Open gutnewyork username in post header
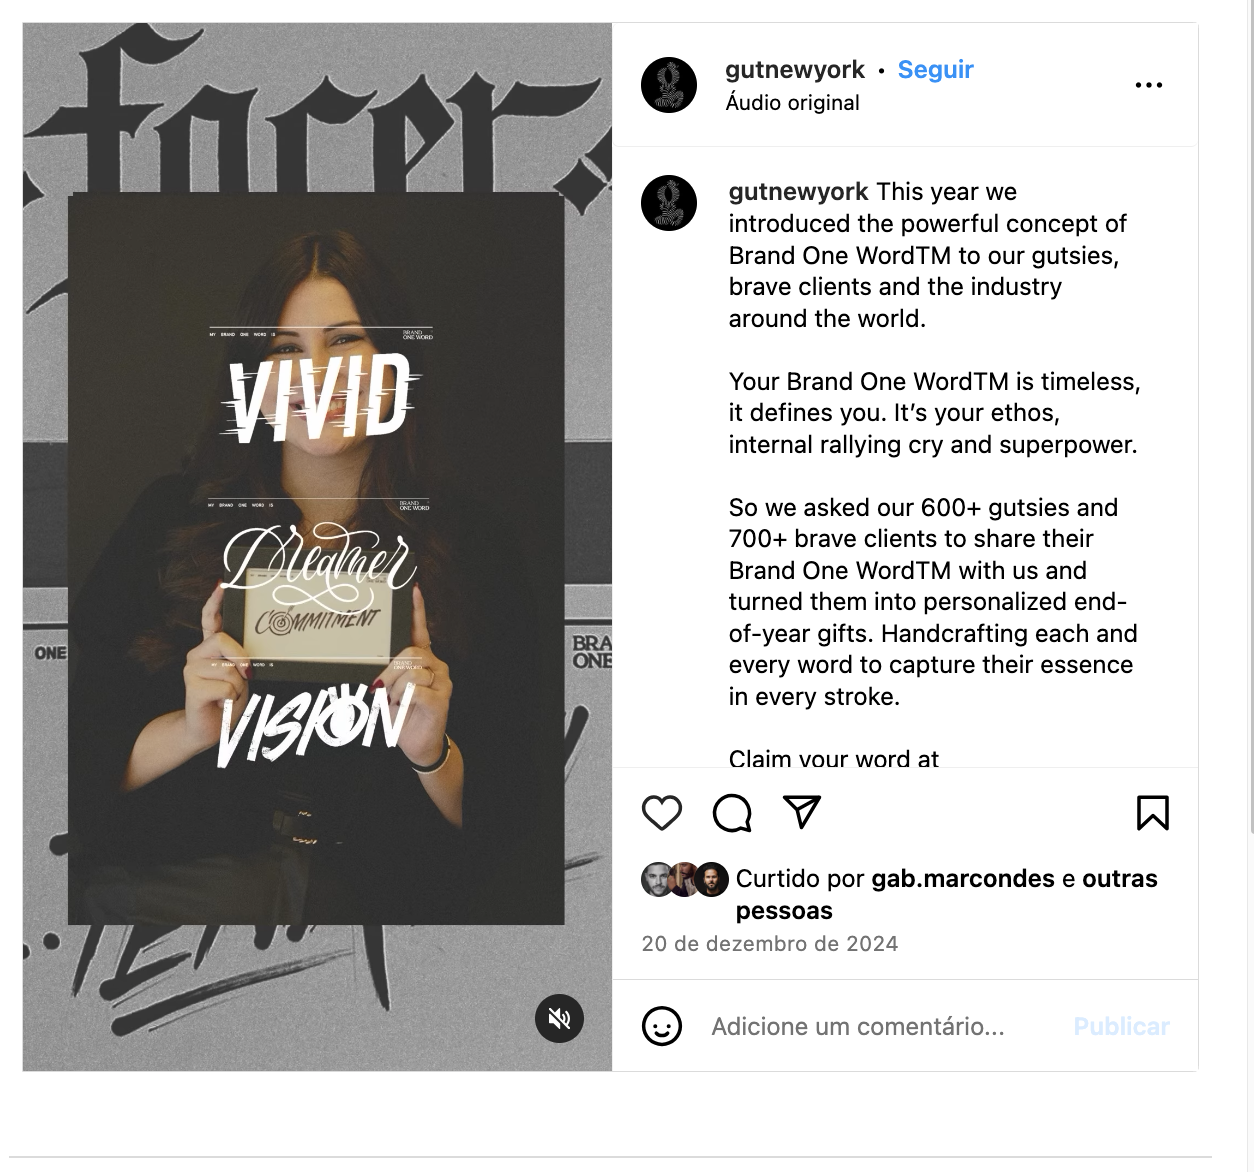This screenshot has height=1172, width=1254. 795,69
